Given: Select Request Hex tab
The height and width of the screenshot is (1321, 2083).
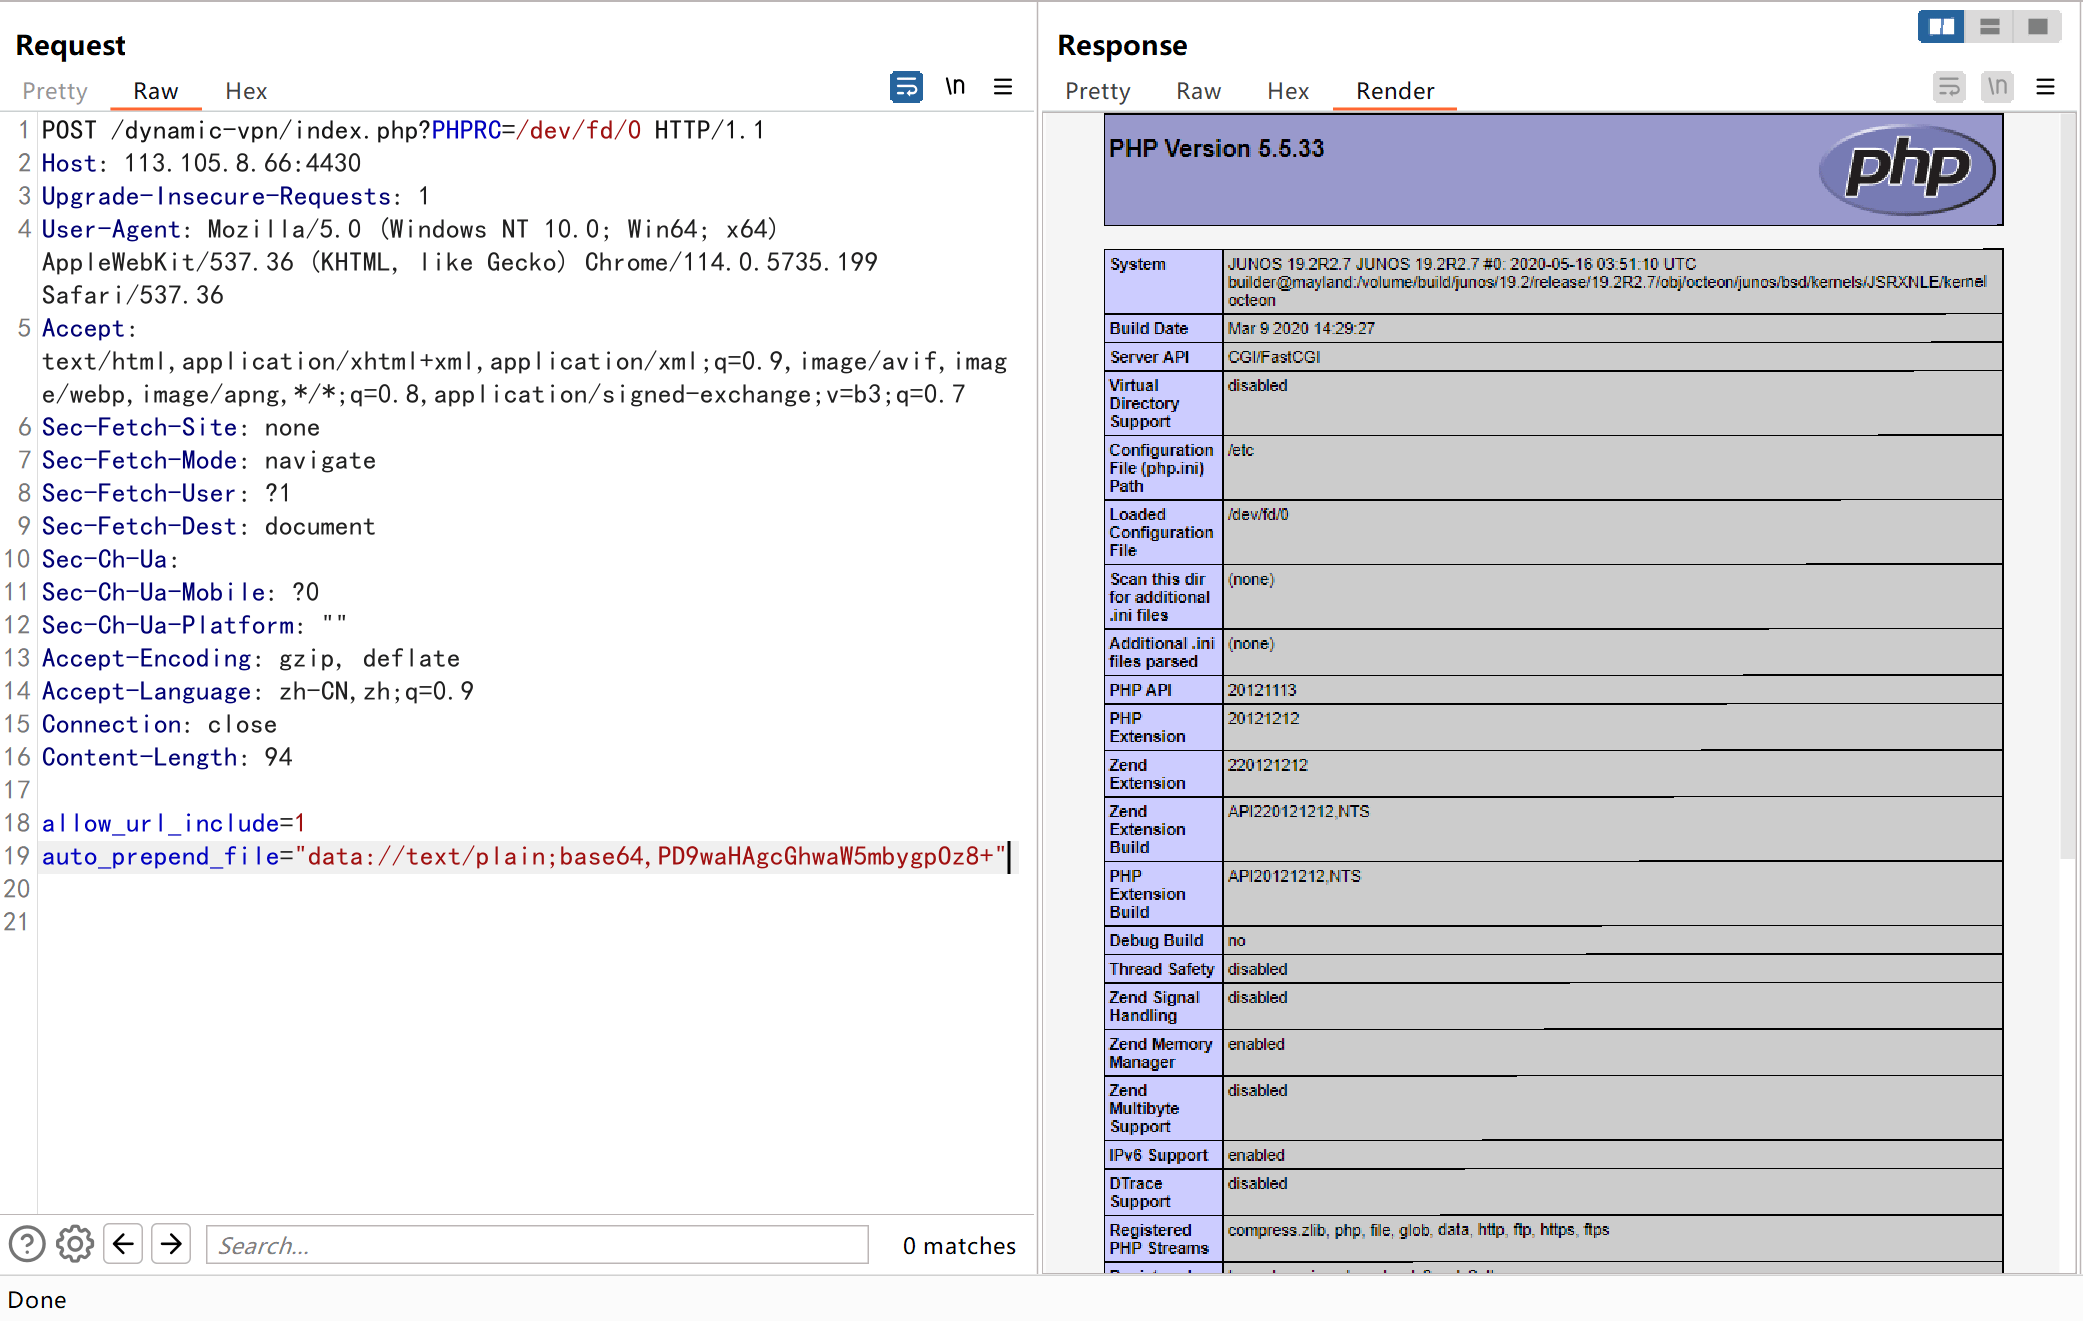Looking at the screenshot, I should coord(246,91).
